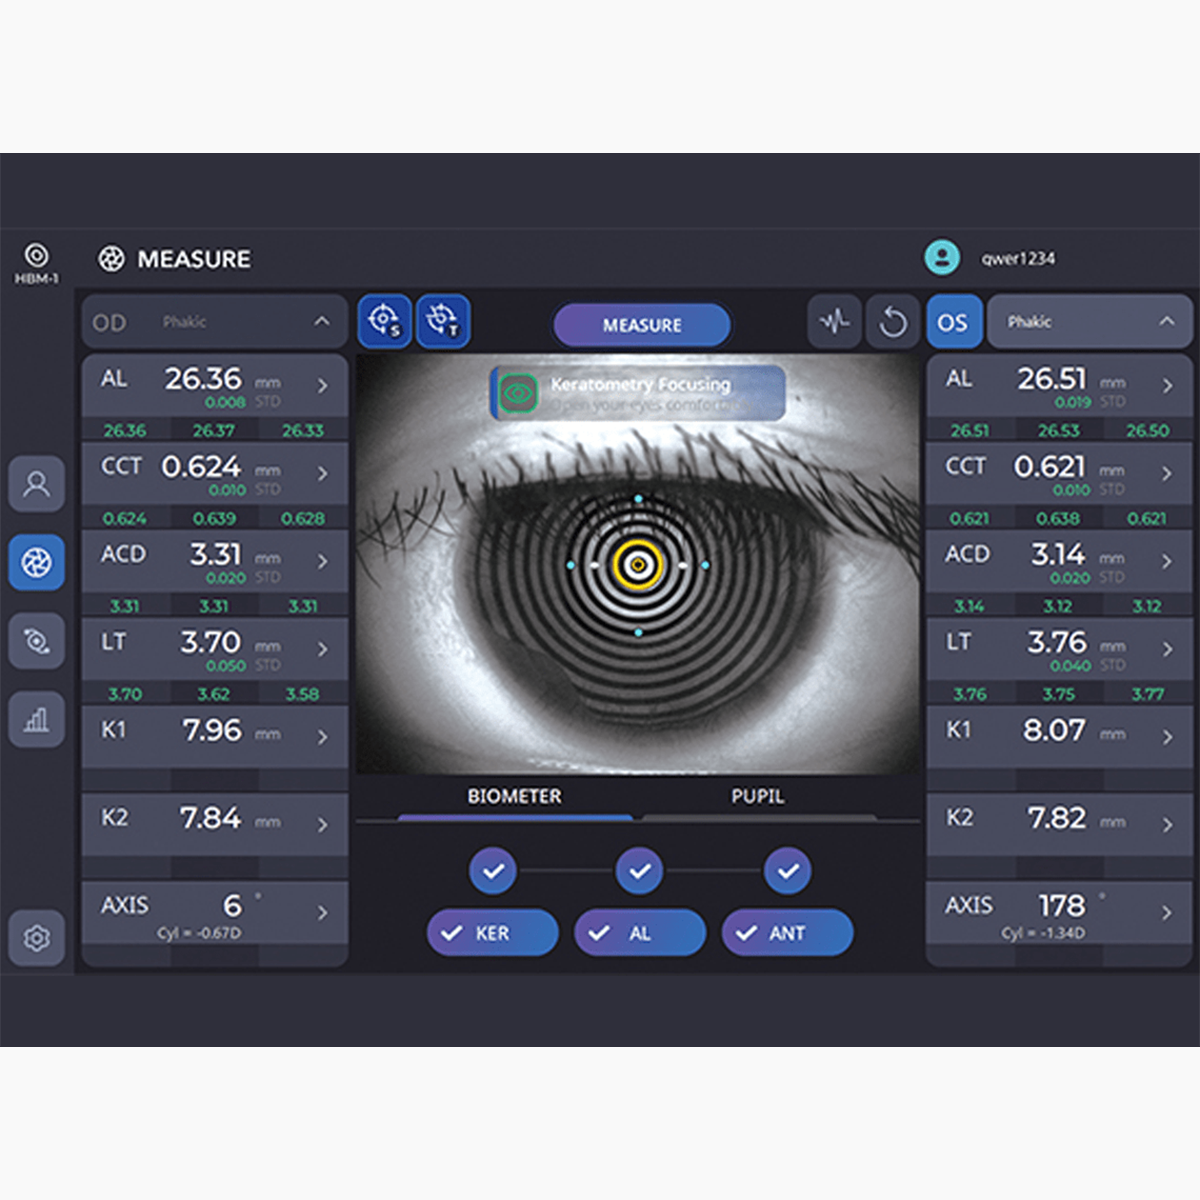
Task: Expand OD LT 3.70 details arrow
Action: click(322, 650)
